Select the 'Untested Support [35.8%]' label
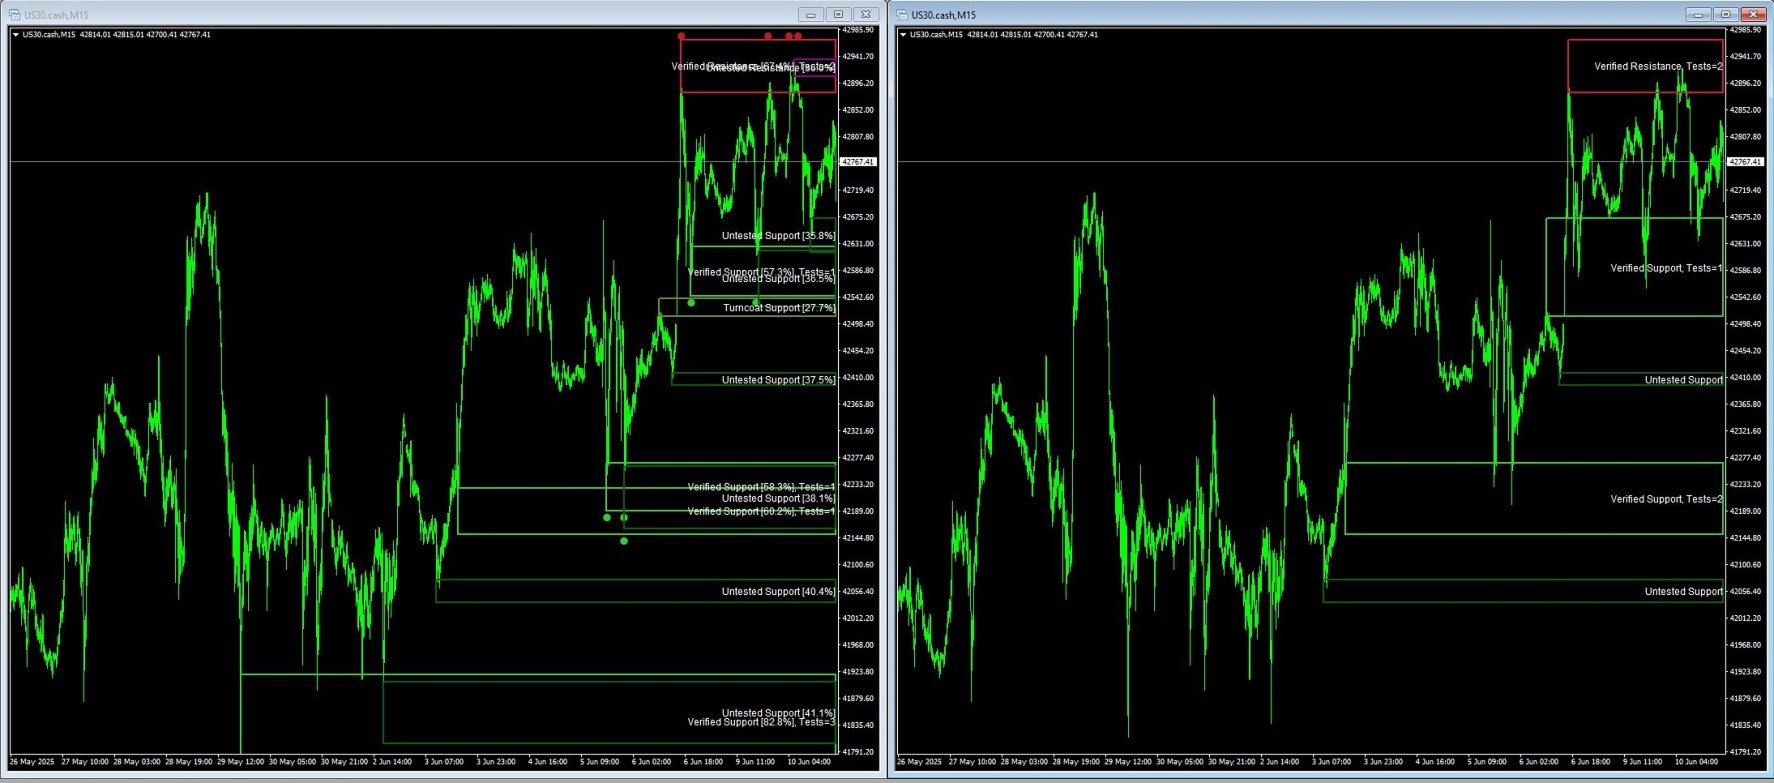The width and height of the screenshot is (1774, 783). [778, 236]
